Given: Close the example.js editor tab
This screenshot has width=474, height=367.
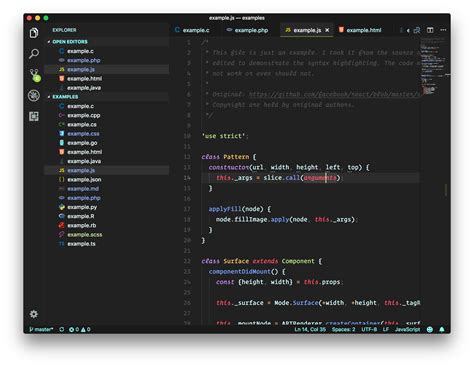Looking at the screenshot, I should pyautogui.click(x=327, y=30).
